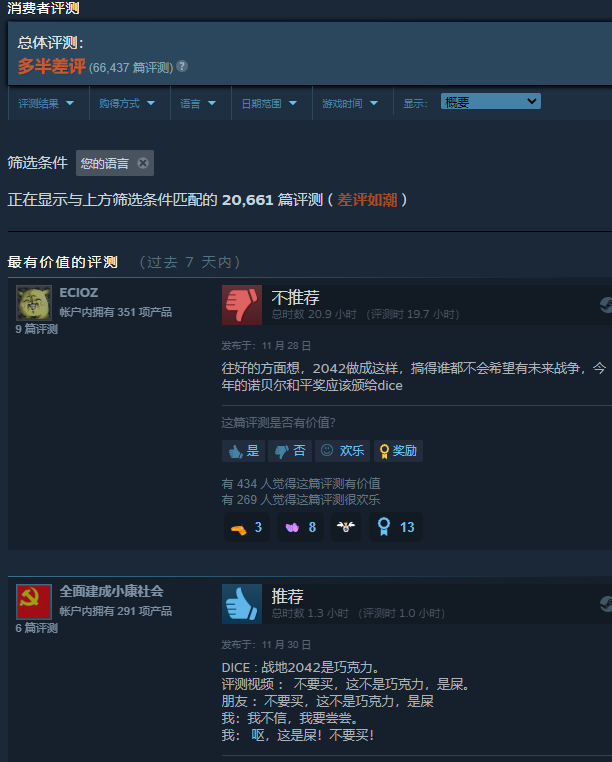This screenshot has height=762, width=612.
Task: Vote 否 on ECIOZ's review
Action: pos(290,451)
